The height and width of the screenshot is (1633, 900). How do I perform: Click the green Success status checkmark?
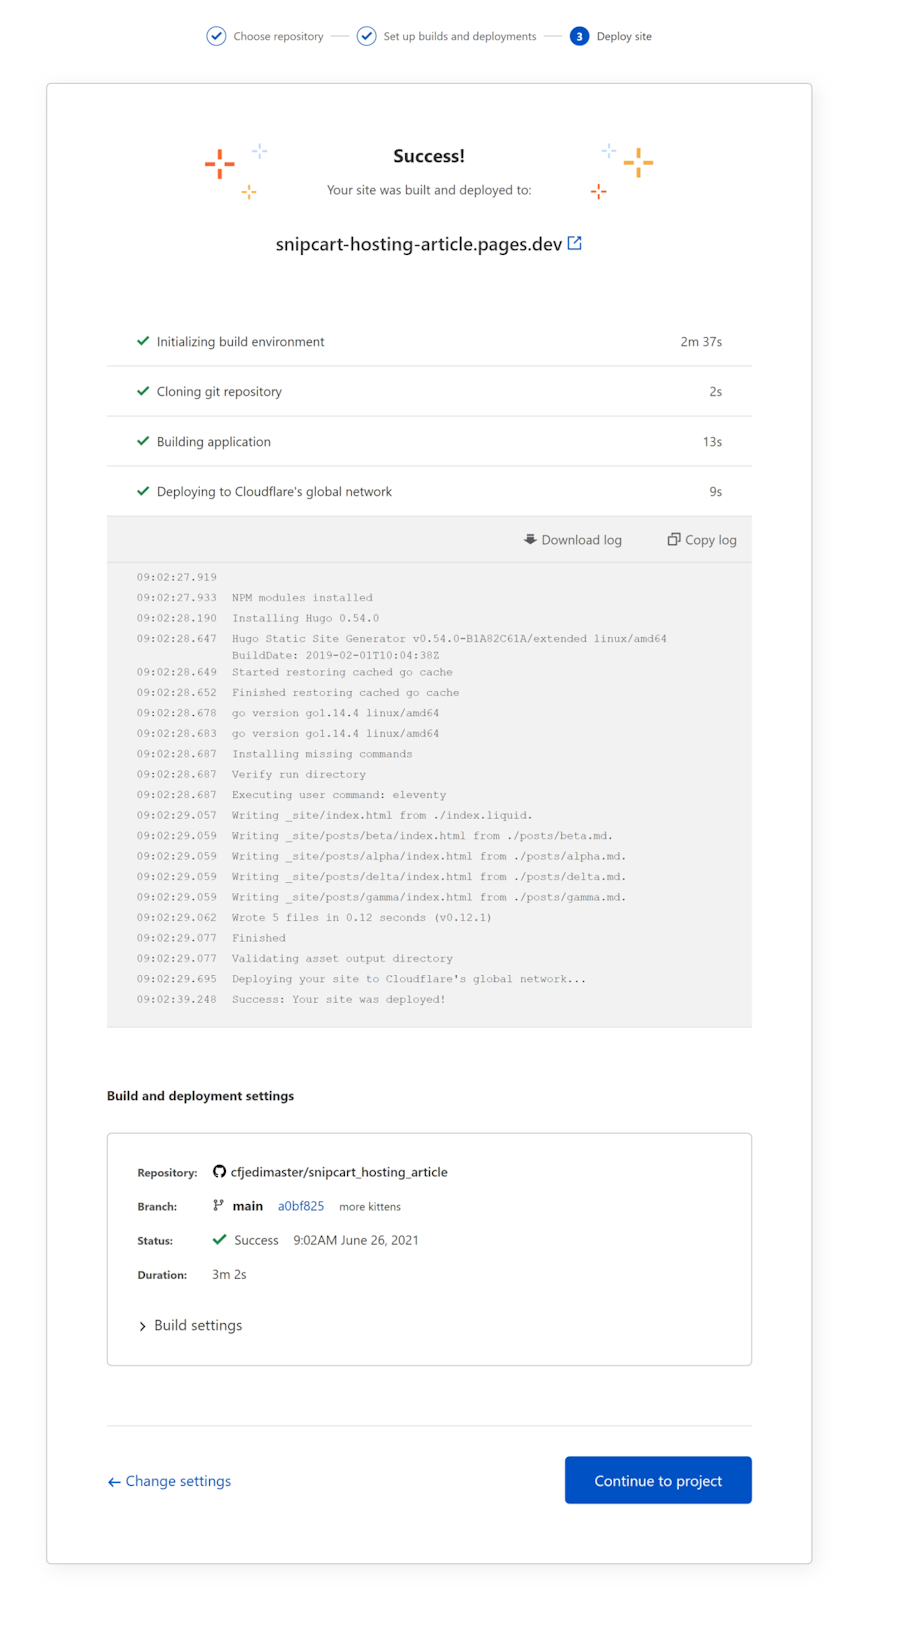click(x=219, y=1239)
